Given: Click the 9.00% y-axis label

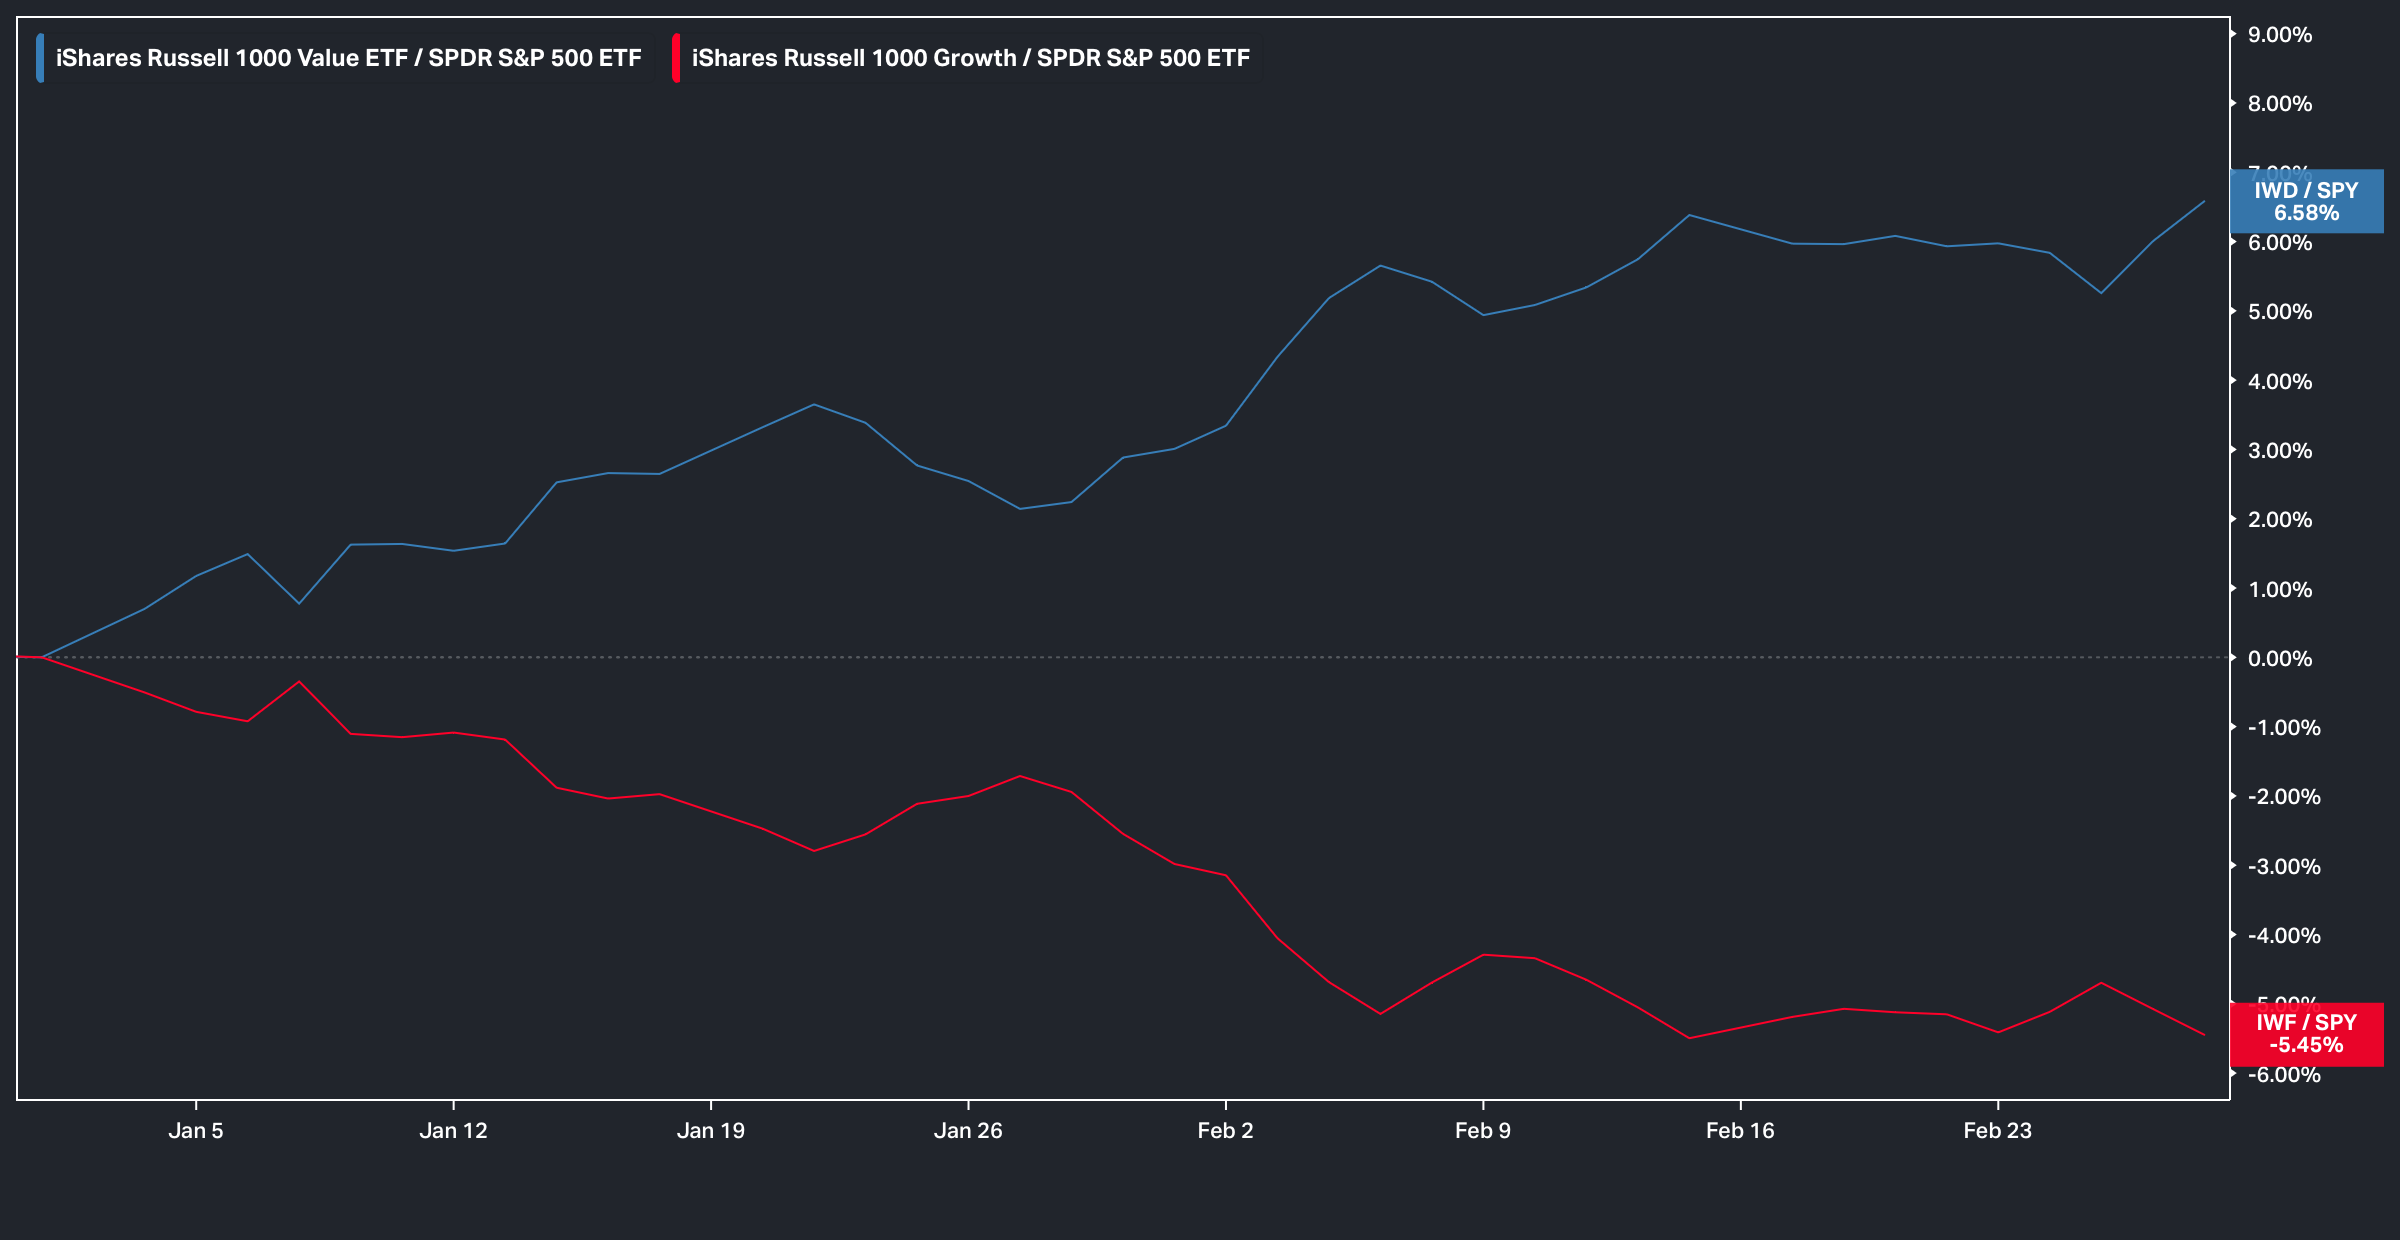Looking at the screenshot, I should coord(2280,35).
